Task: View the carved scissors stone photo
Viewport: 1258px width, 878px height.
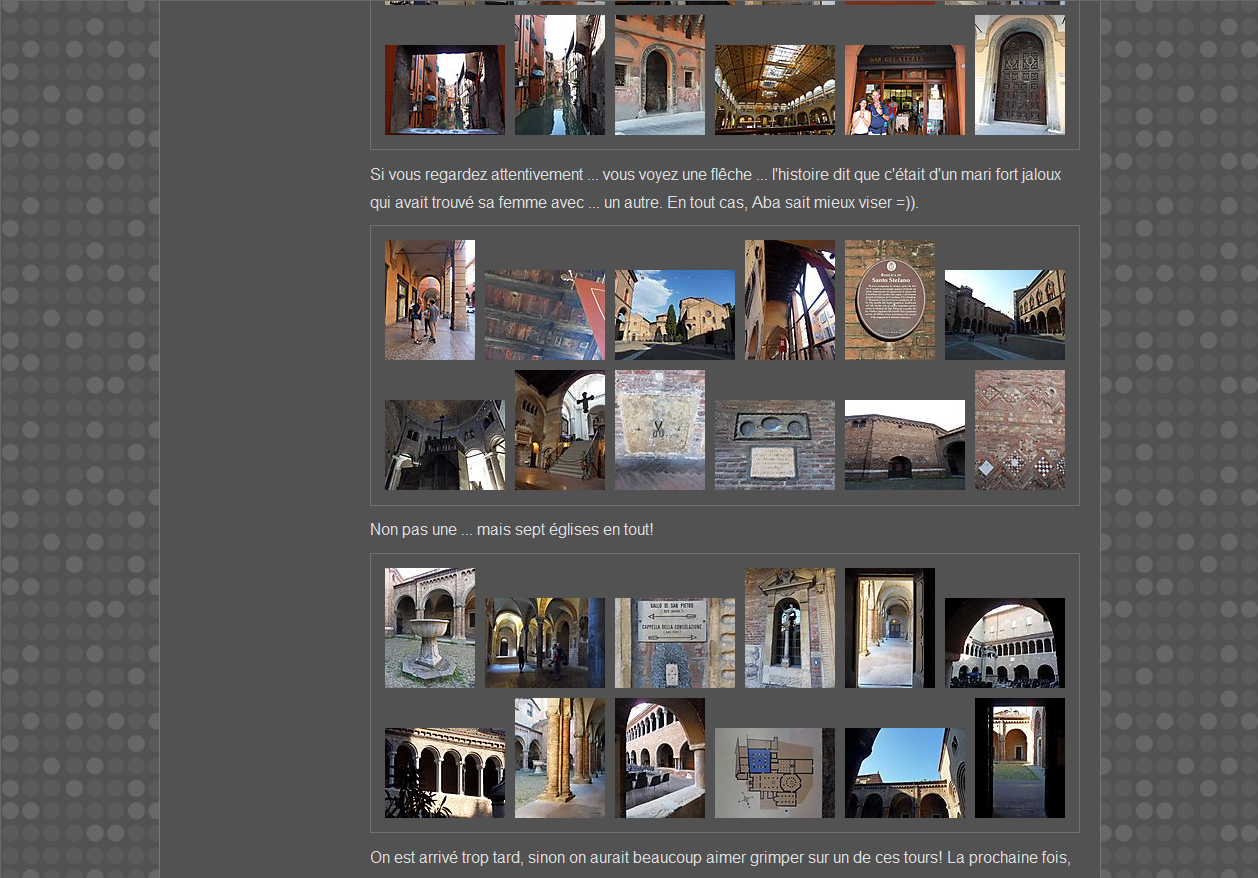Action: pos(659,430)
